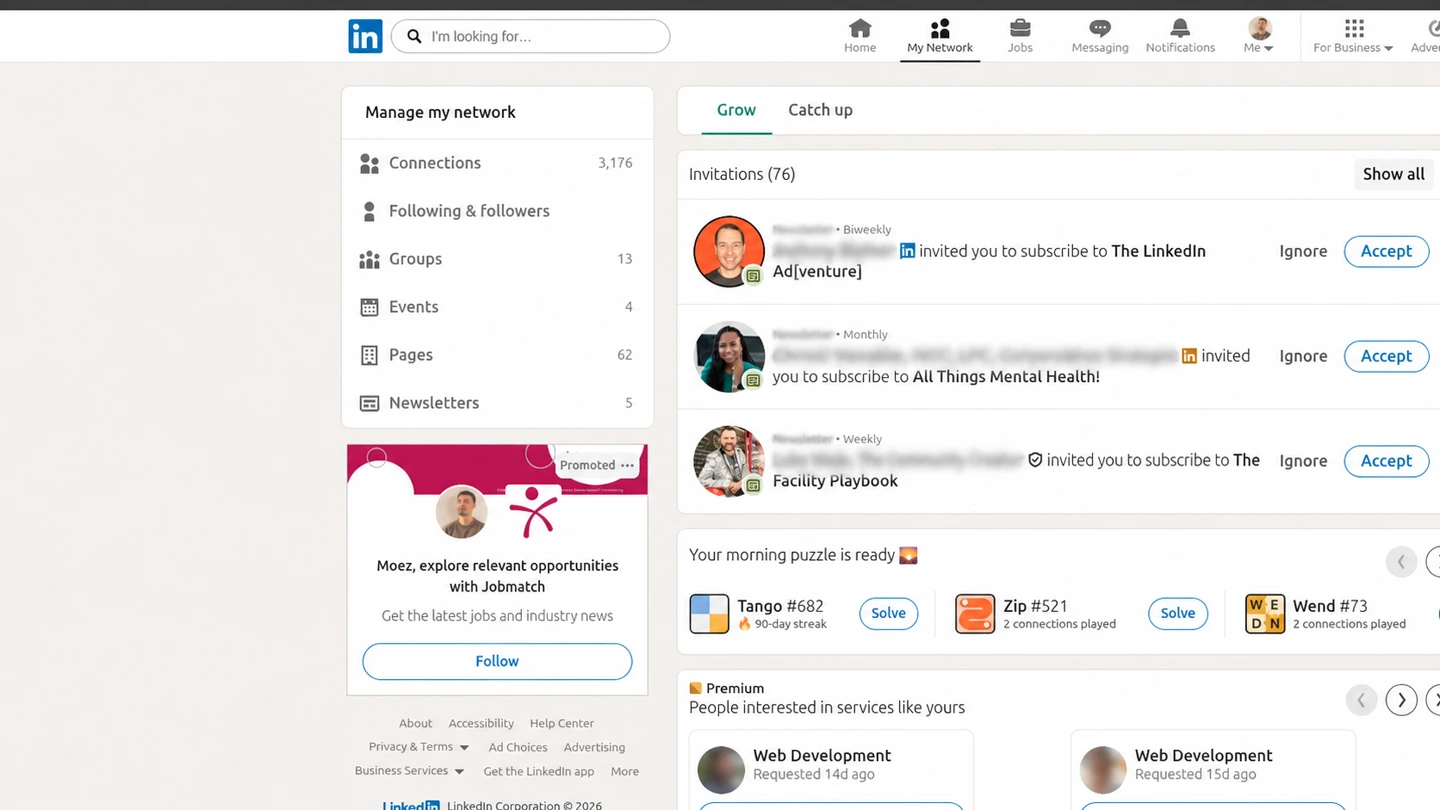
Task: Open My Network nav tab
Action: tap(940, 36)
